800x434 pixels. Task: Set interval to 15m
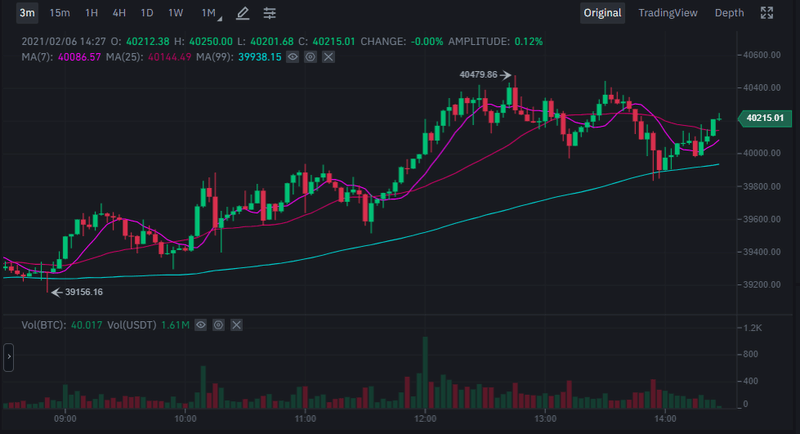(60, 13)
